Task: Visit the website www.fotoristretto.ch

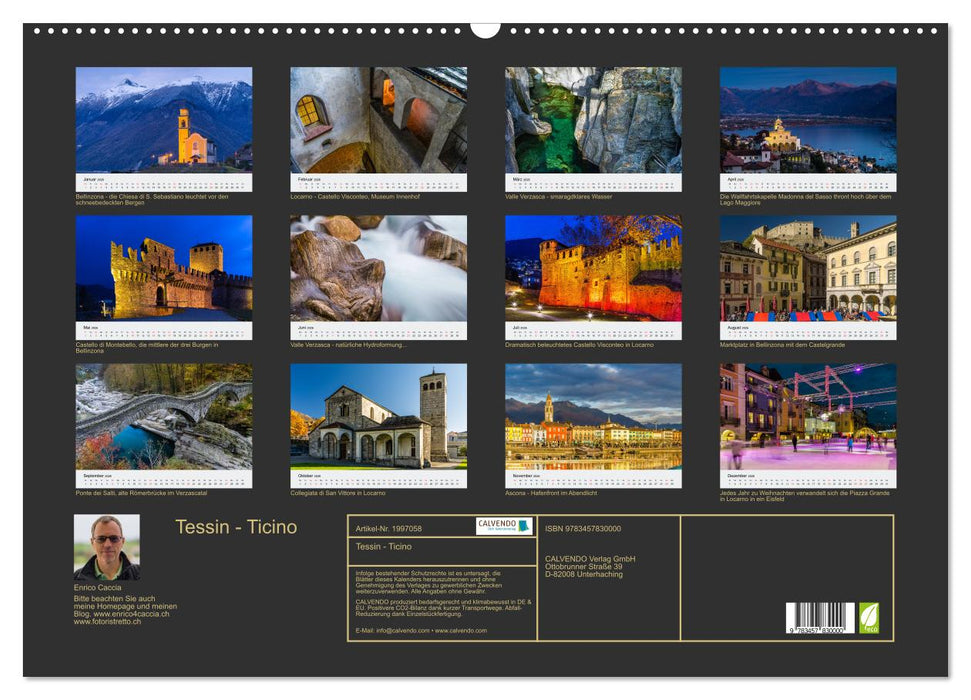Action: pyautogui.click(x=105, y=621)
